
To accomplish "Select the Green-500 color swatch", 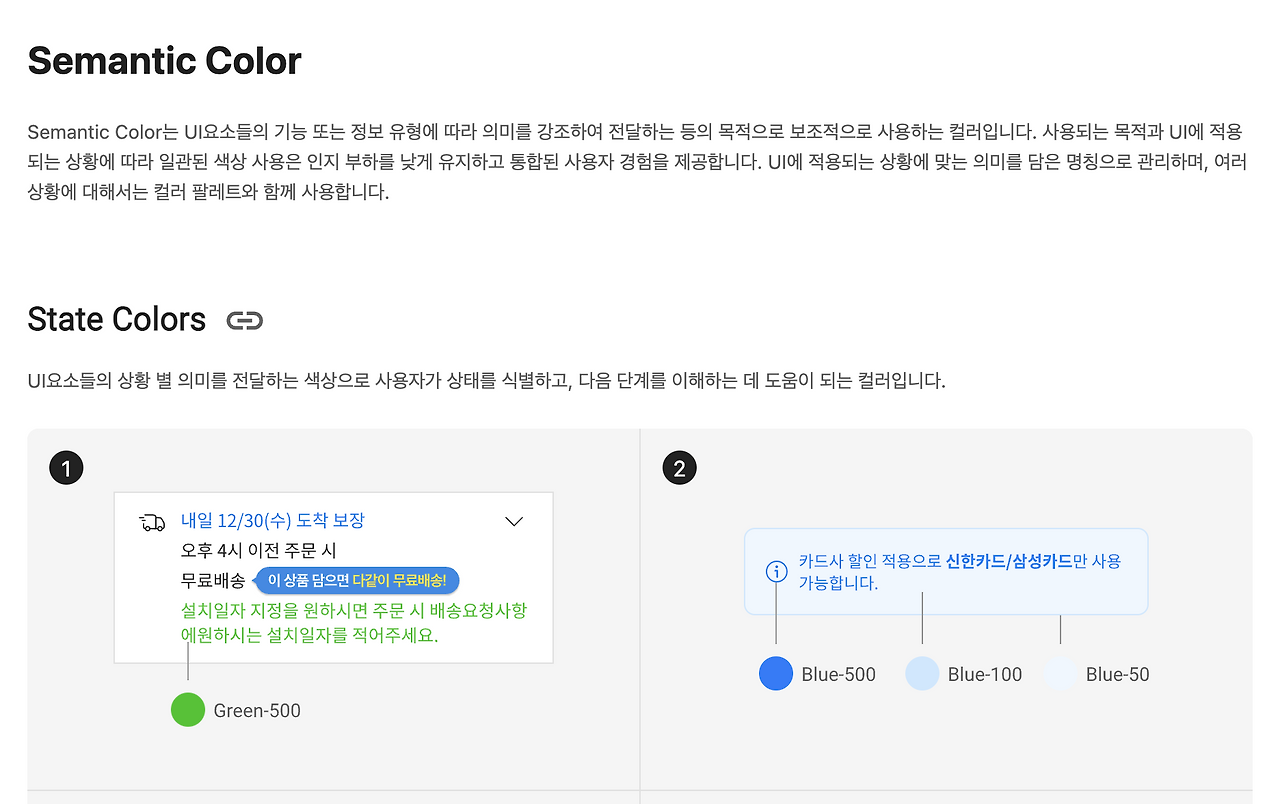I will point(188,709).
